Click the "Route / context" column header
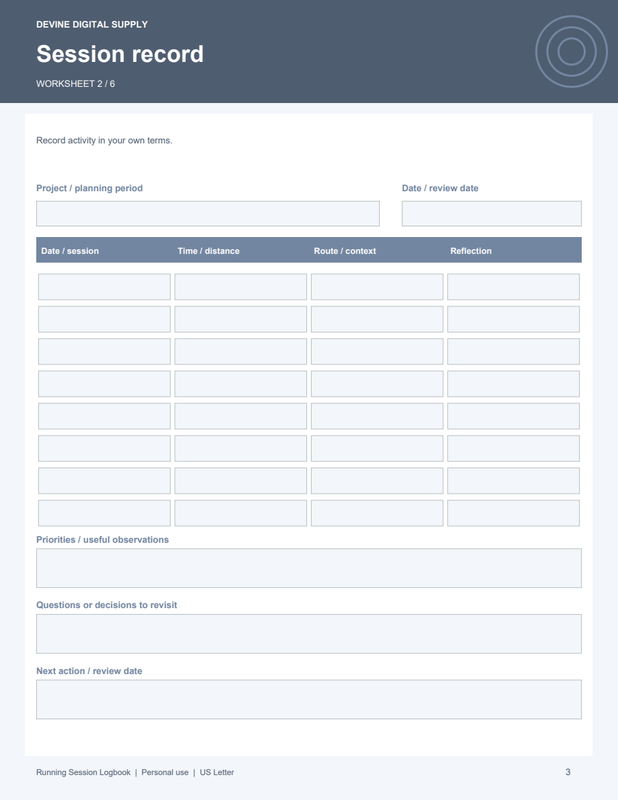This screenshot has height=800, width=618. [x=344, y=251]
